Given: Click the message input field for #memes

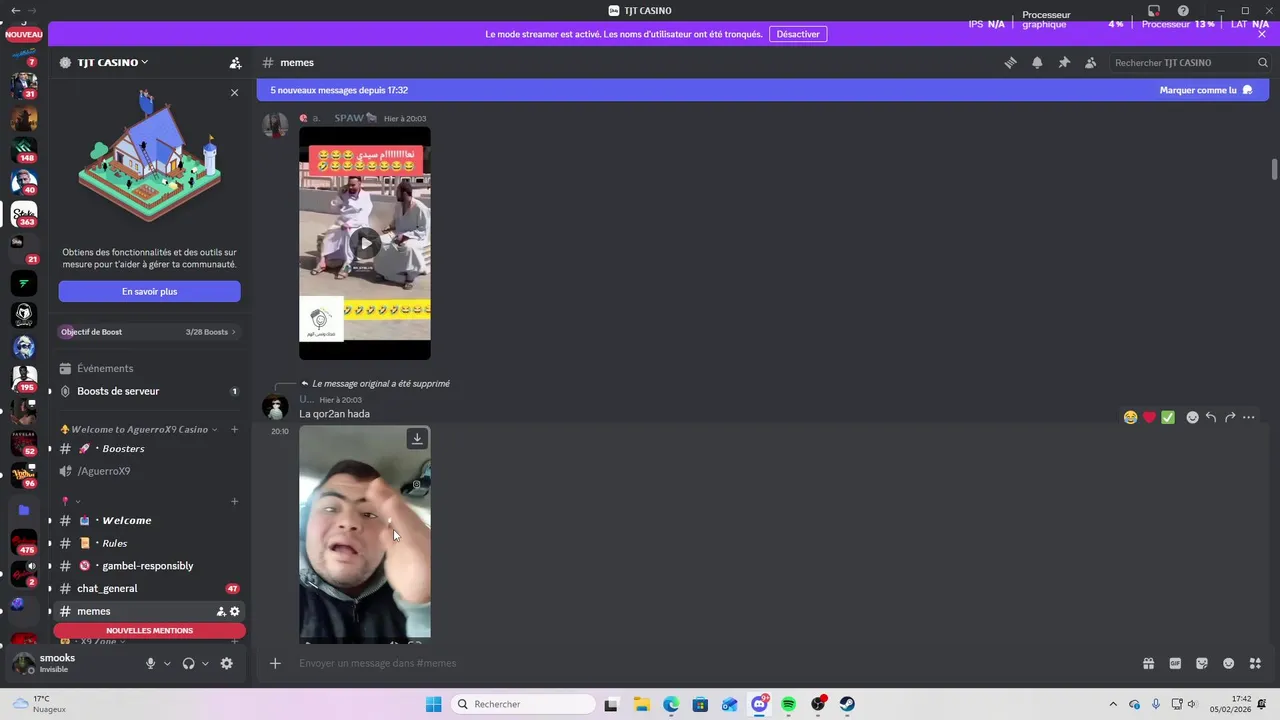Looking at the screenshot, I should point(710,663).
